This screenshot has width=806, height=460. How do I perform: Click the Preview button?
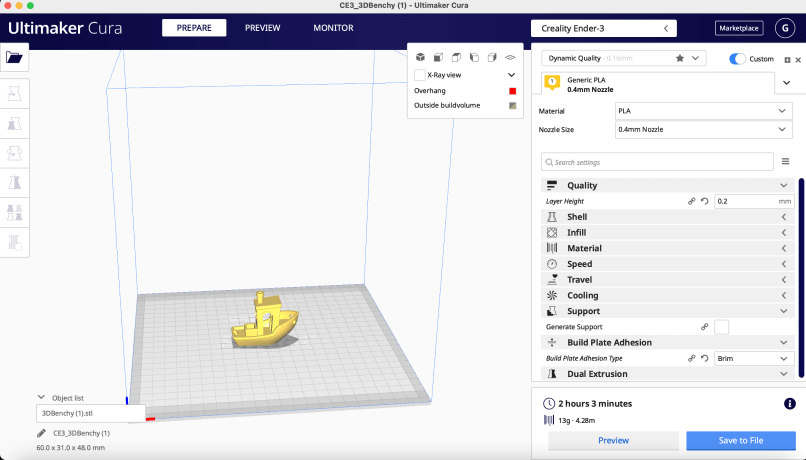tap(613, 440)
